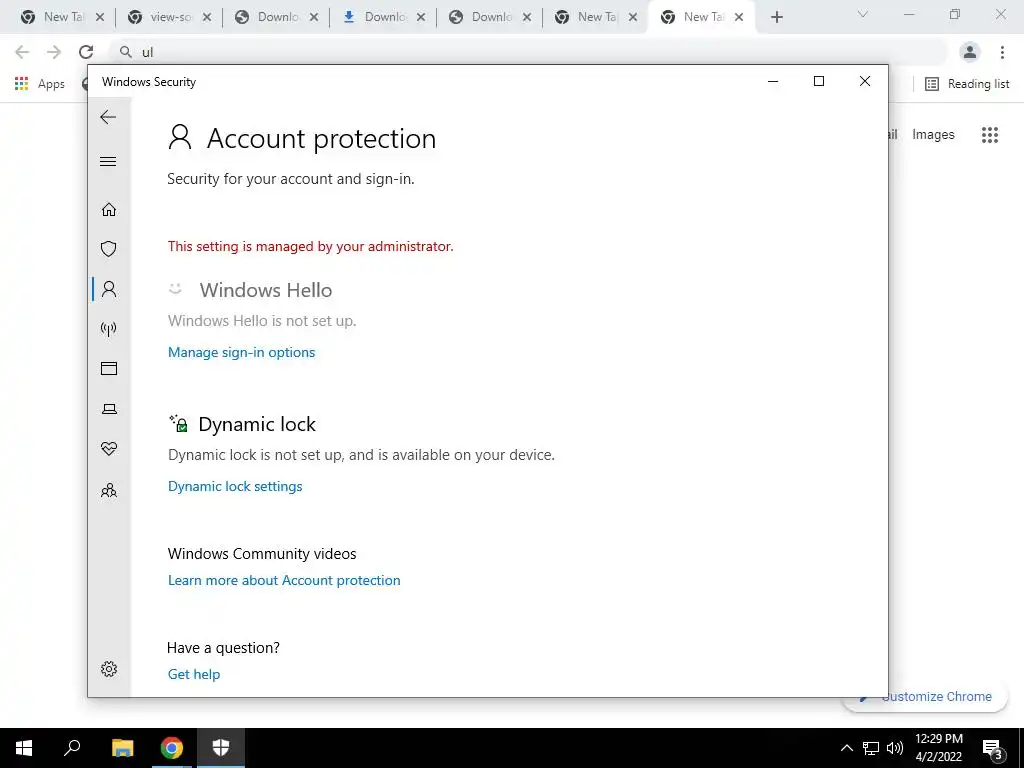
Task: Show hidden system tray icons
Action: pyautogui.click(x=846, y=748)
